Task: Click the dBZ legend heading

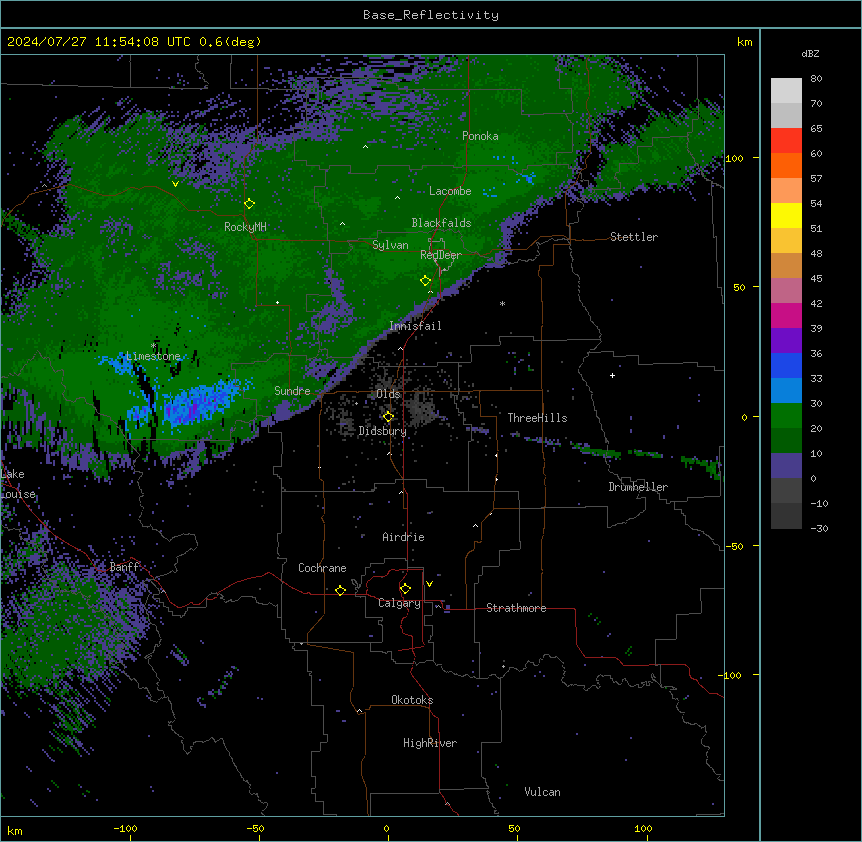Action: 810,53
